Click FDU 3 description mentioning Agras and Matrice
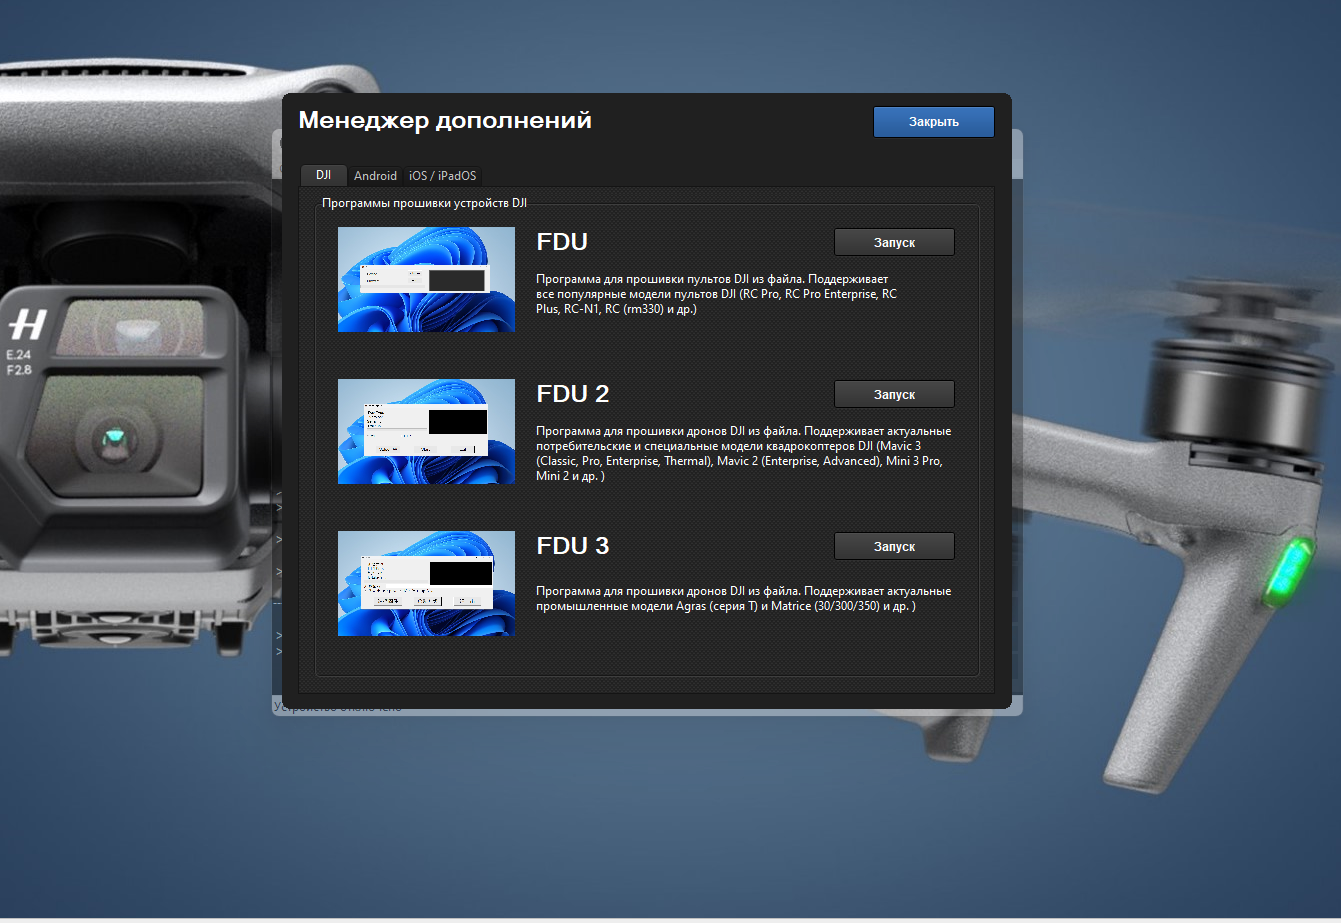 742,598
